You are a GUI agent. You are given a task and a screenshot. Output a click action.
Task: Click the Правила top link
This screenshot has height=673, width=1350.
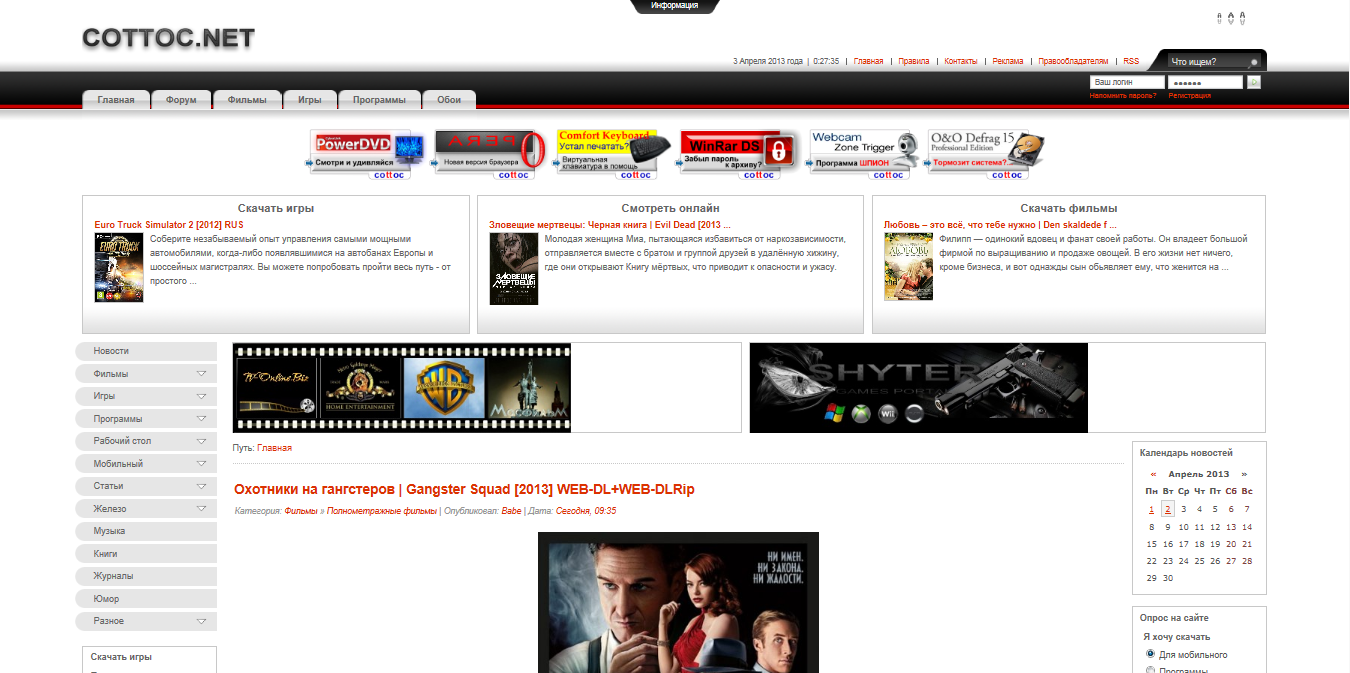(914, 61)
